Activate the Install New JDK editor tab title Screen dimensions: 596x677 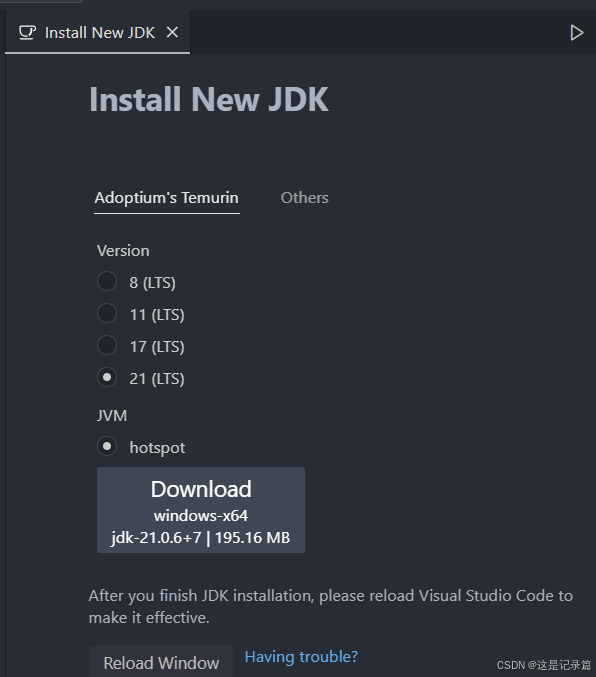pos(100,33)
